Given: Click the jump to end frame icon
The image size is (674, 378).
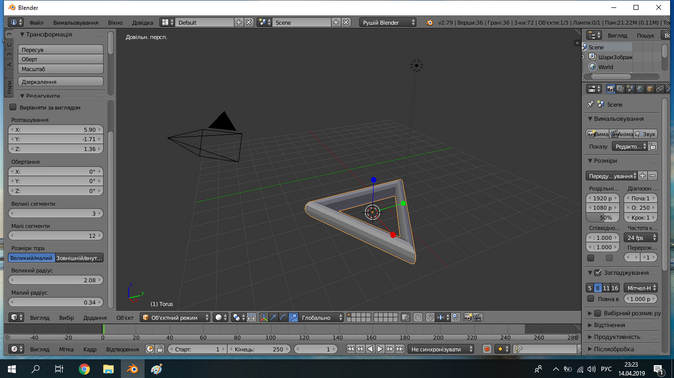Looking at the screenshot, I should point(400,349).
